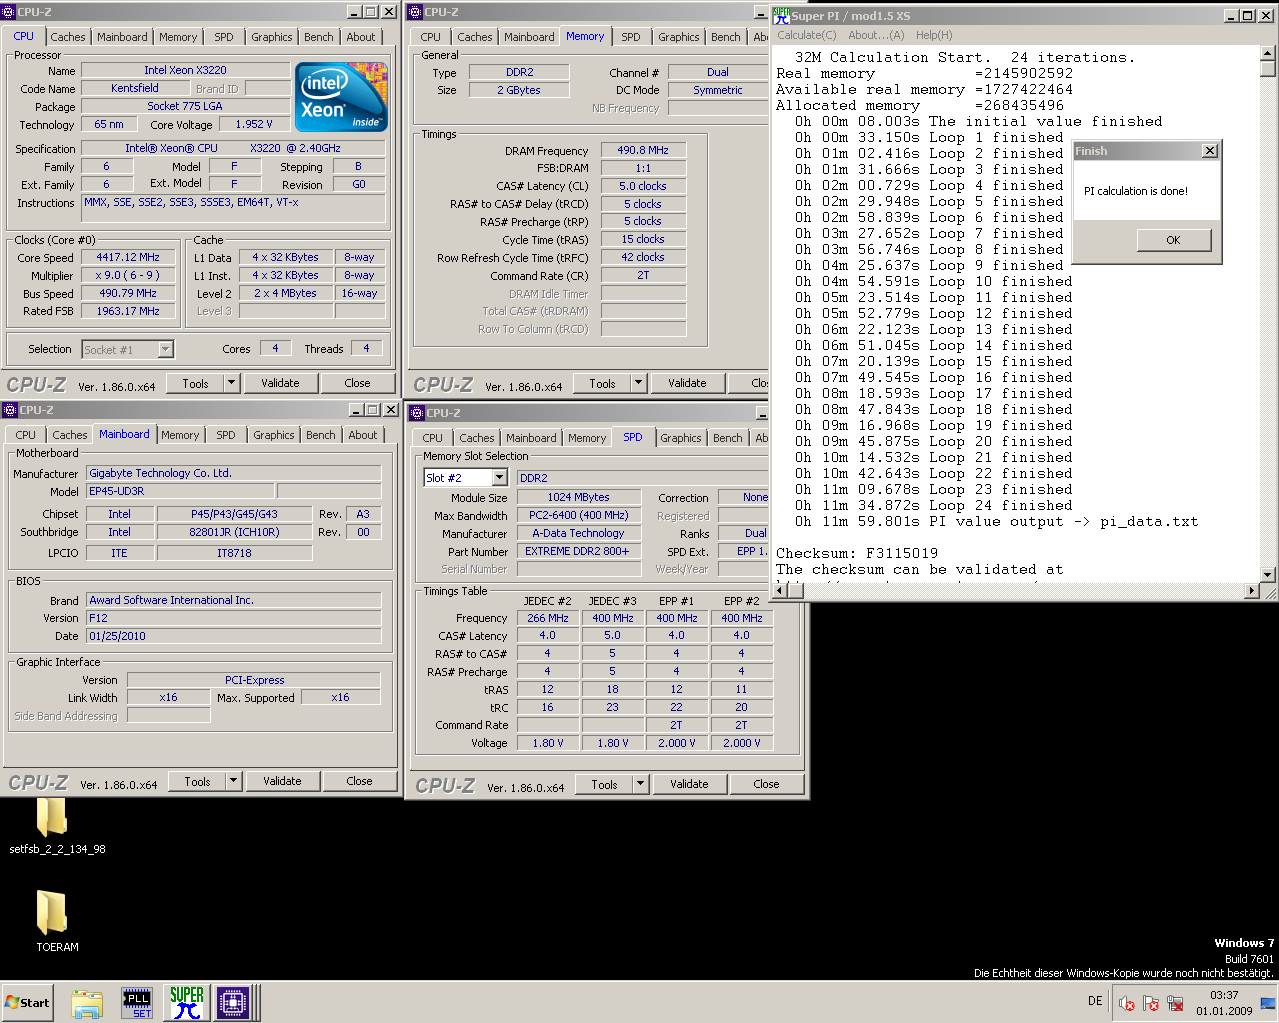Open Tools dropdown arrow in CPU-Z Memory window
The image size is (1279, 1023).
pyautogui.click(x=639, y=383)
